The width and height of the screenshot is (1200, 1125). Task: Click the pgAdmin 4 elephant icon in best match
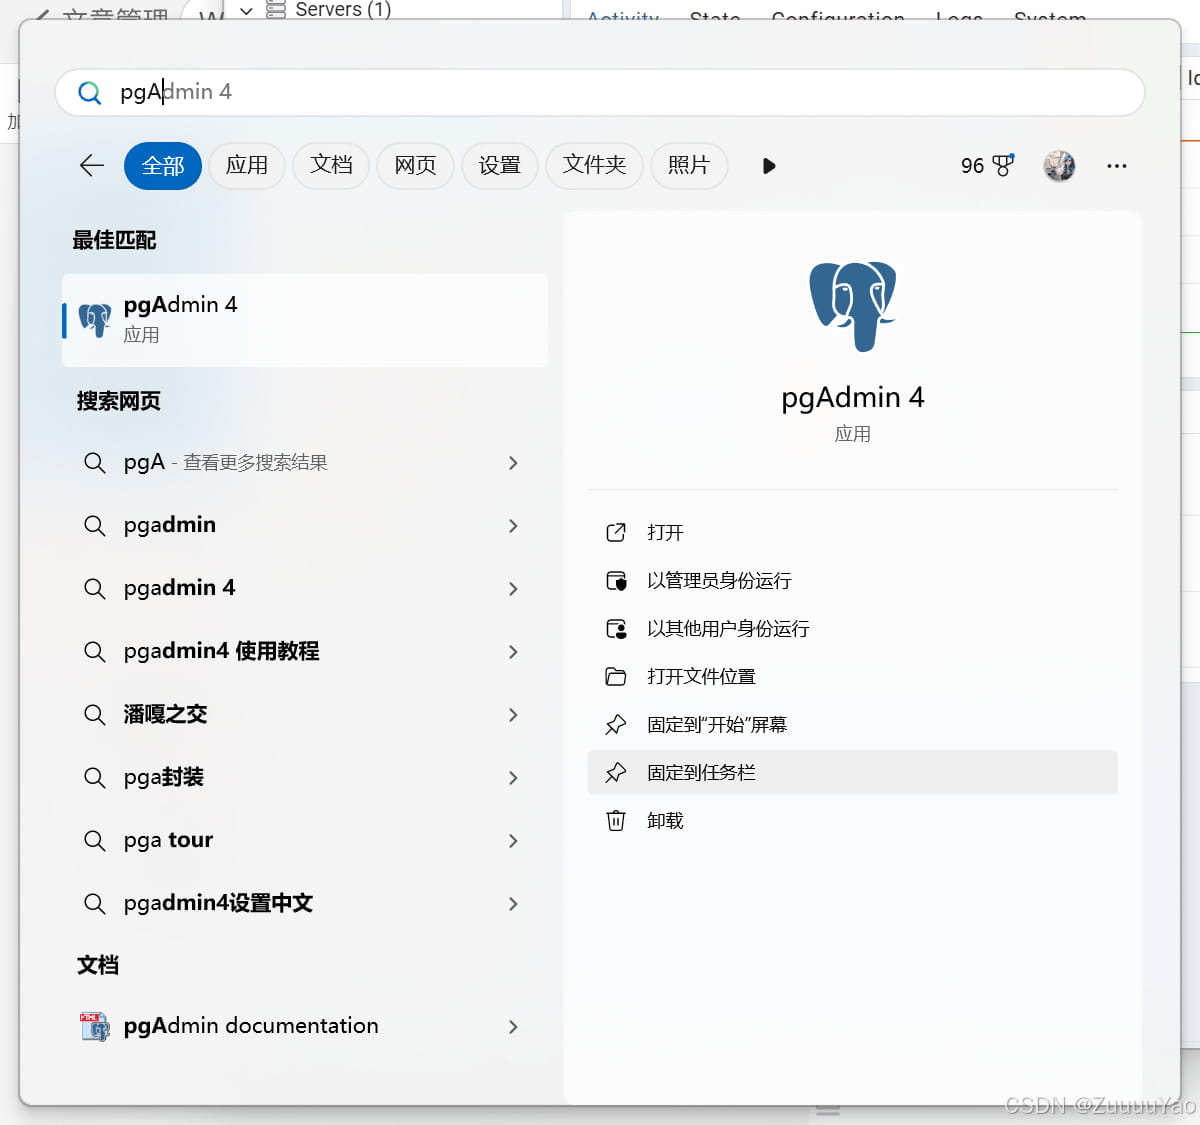[95, 320]
